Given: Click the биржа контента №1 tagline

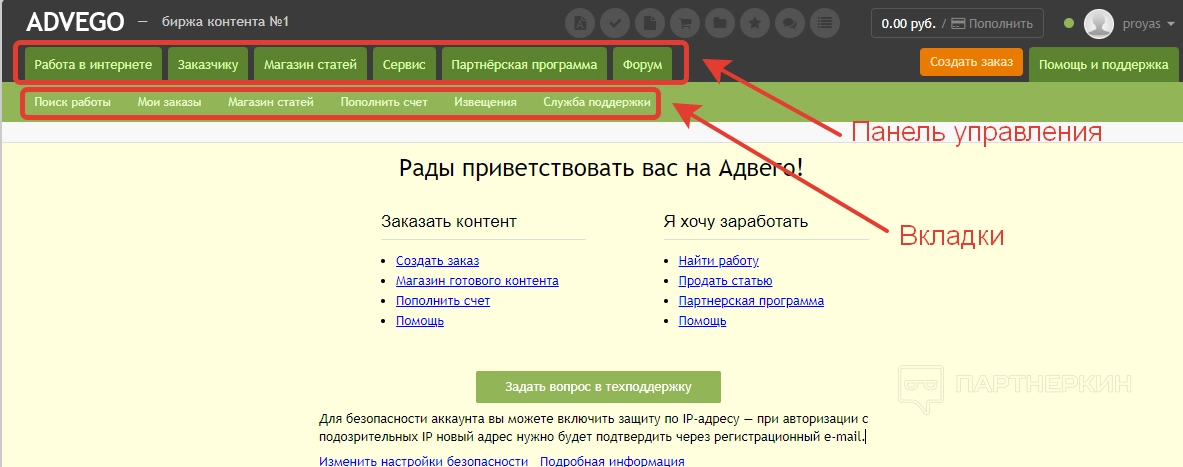Looking at the screenshot, I should click(226, 22).
